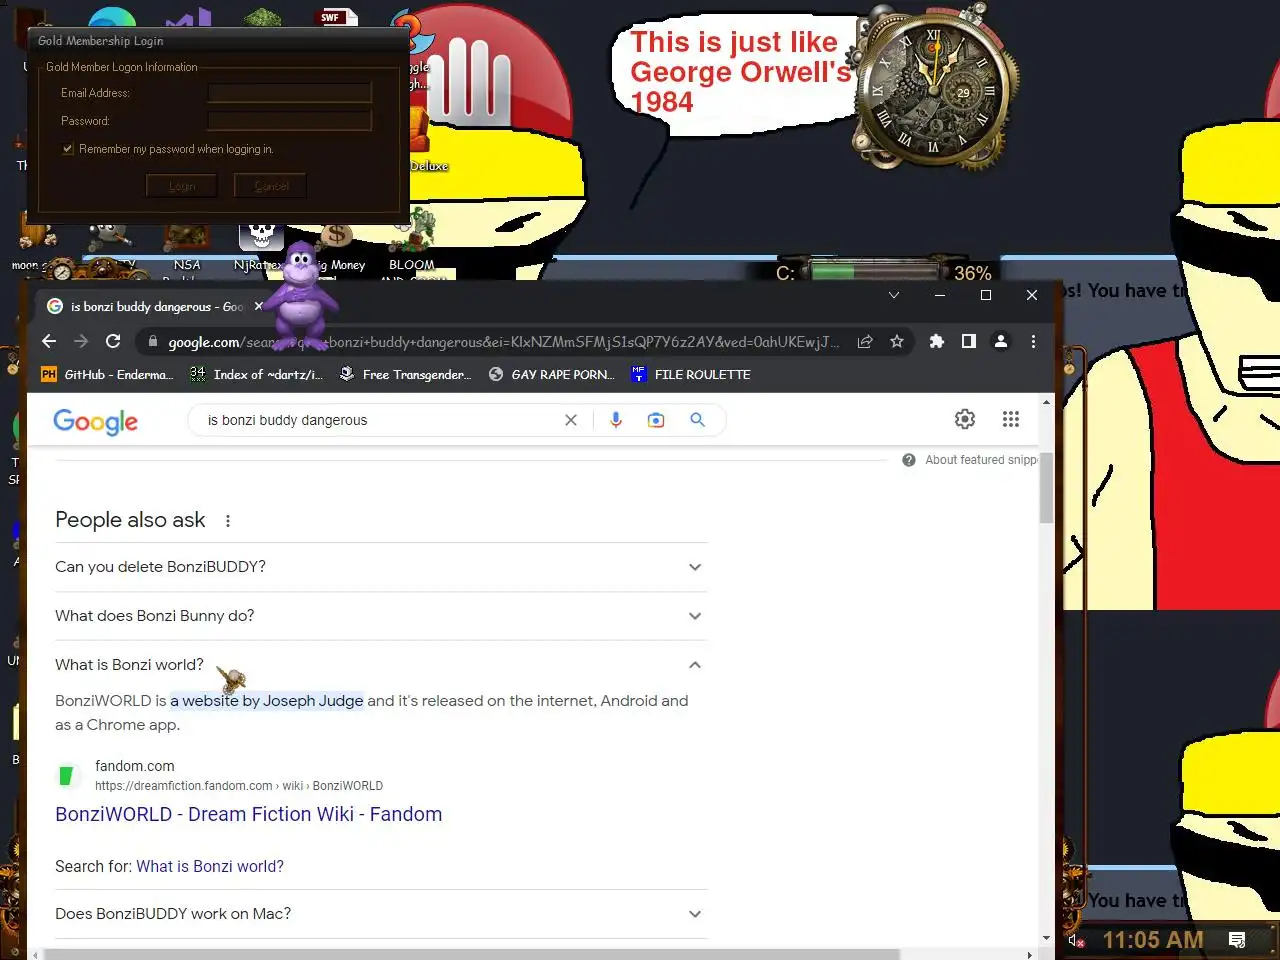The image size is (1280, 960).
Task: Reload the Google results page
Action: [x=113, y=341]
